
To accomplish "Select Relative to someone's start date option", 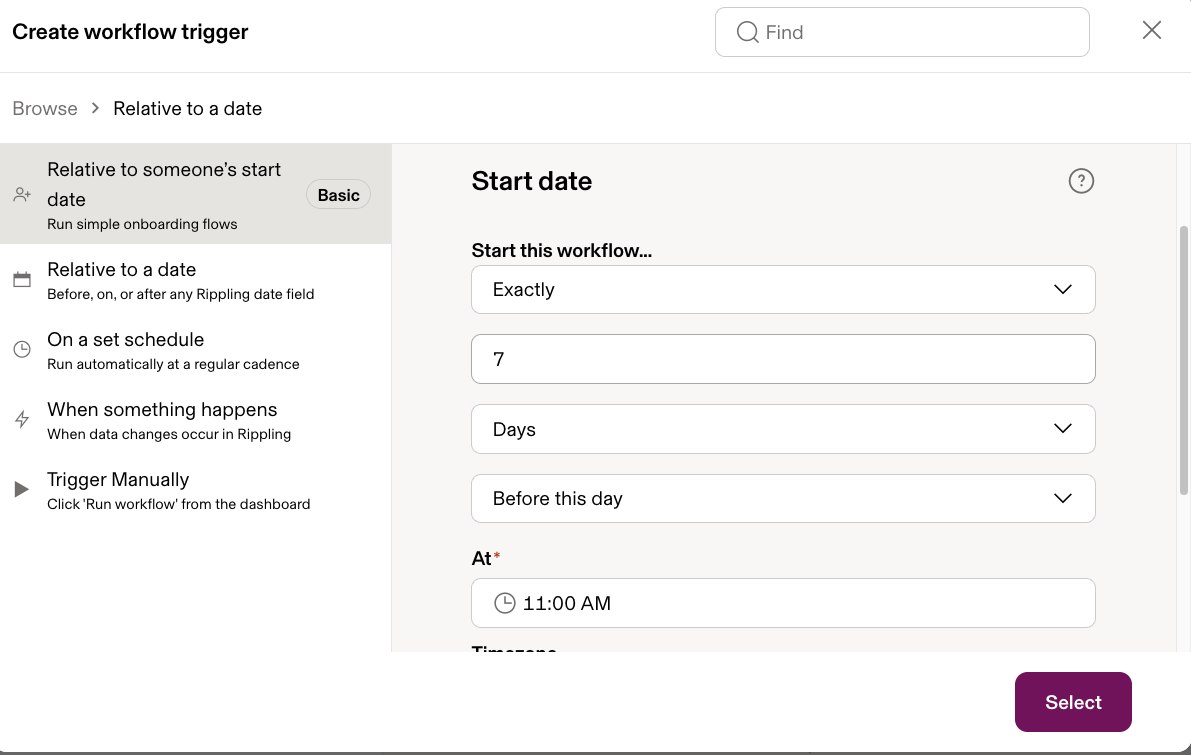I will [195, 194].
